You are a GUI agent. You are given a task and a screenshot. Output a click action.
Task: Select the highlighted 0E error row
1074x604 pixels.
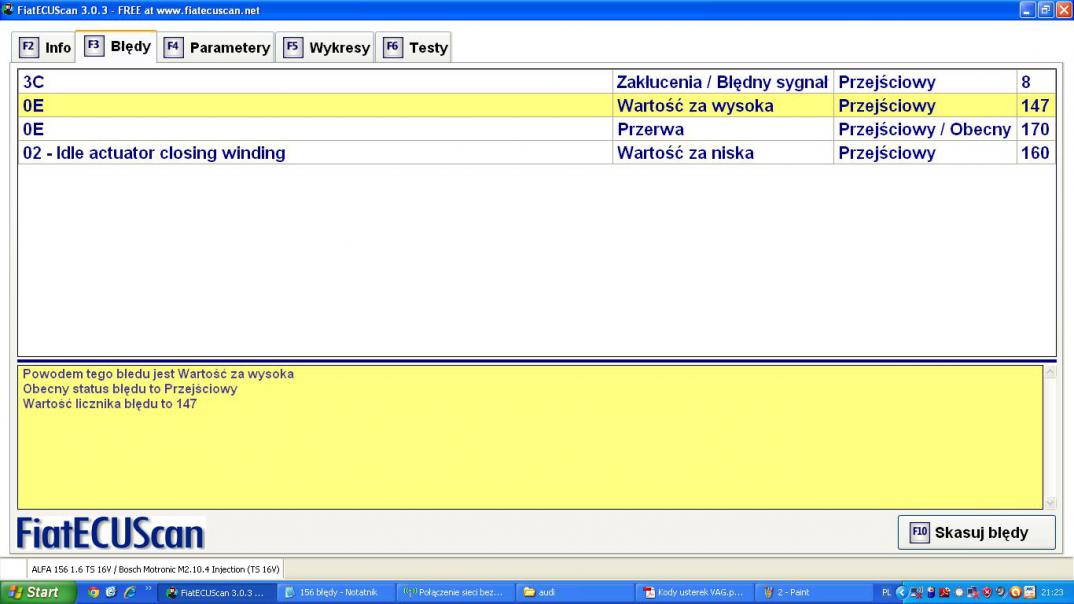536,105
